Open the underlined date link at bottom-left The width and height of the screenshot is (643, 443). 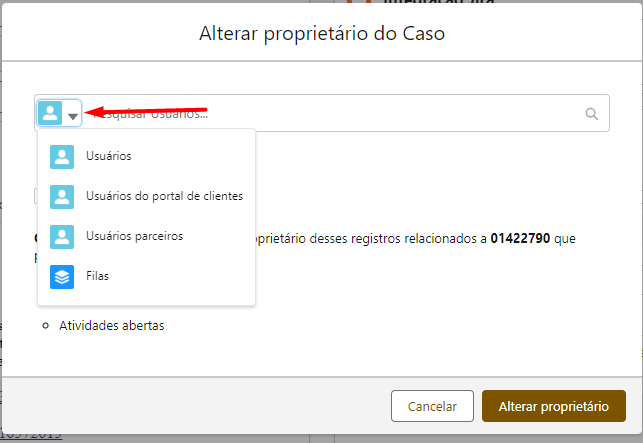click(x=31, y=435)
